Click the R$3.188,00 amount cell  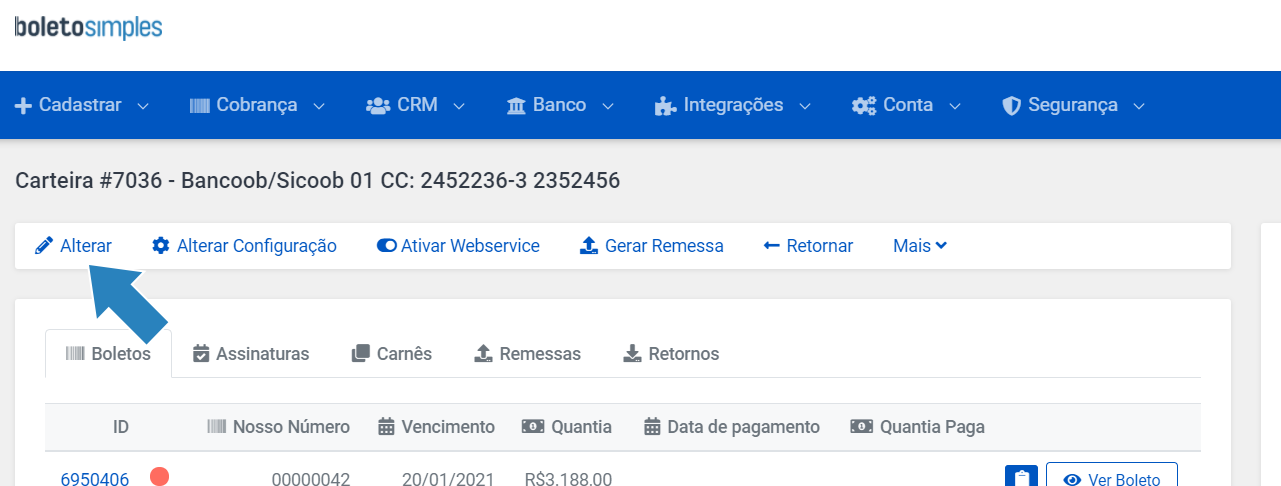[568, 479]
